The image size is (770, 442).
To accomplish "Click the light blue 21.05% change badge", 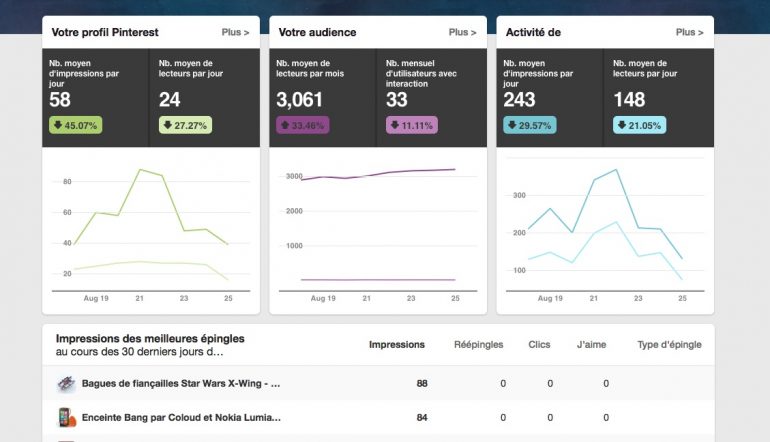I will (x=639, y=125).
